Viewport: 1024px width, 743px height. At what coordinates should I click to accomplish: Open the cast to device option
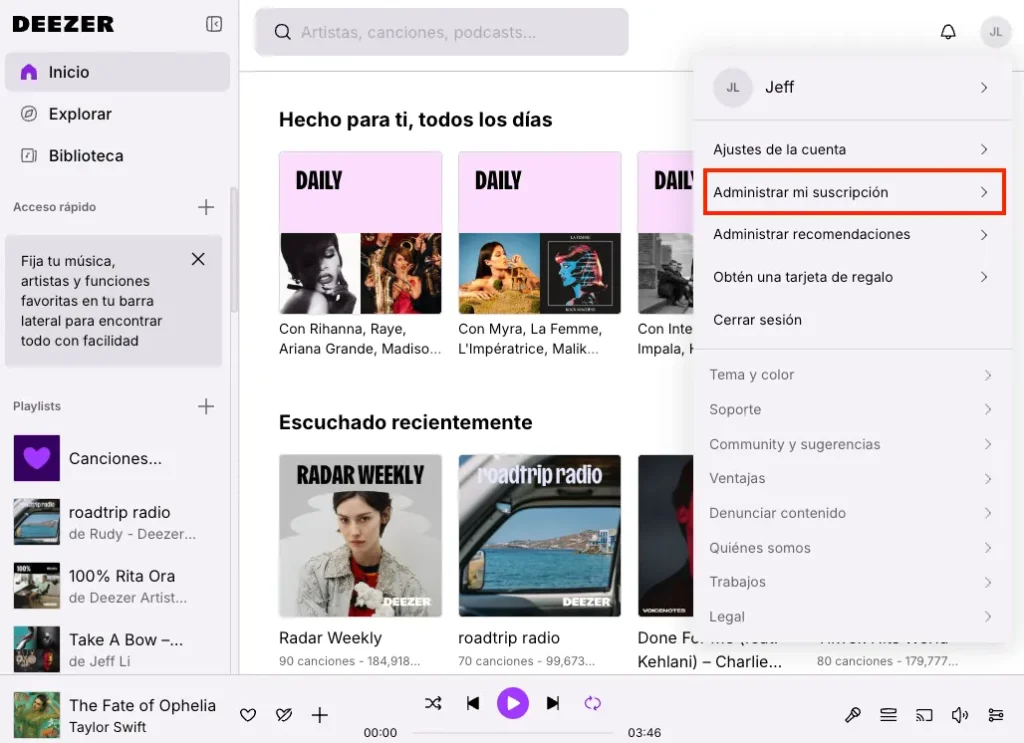pyautogui.click(x=924, y=715)
